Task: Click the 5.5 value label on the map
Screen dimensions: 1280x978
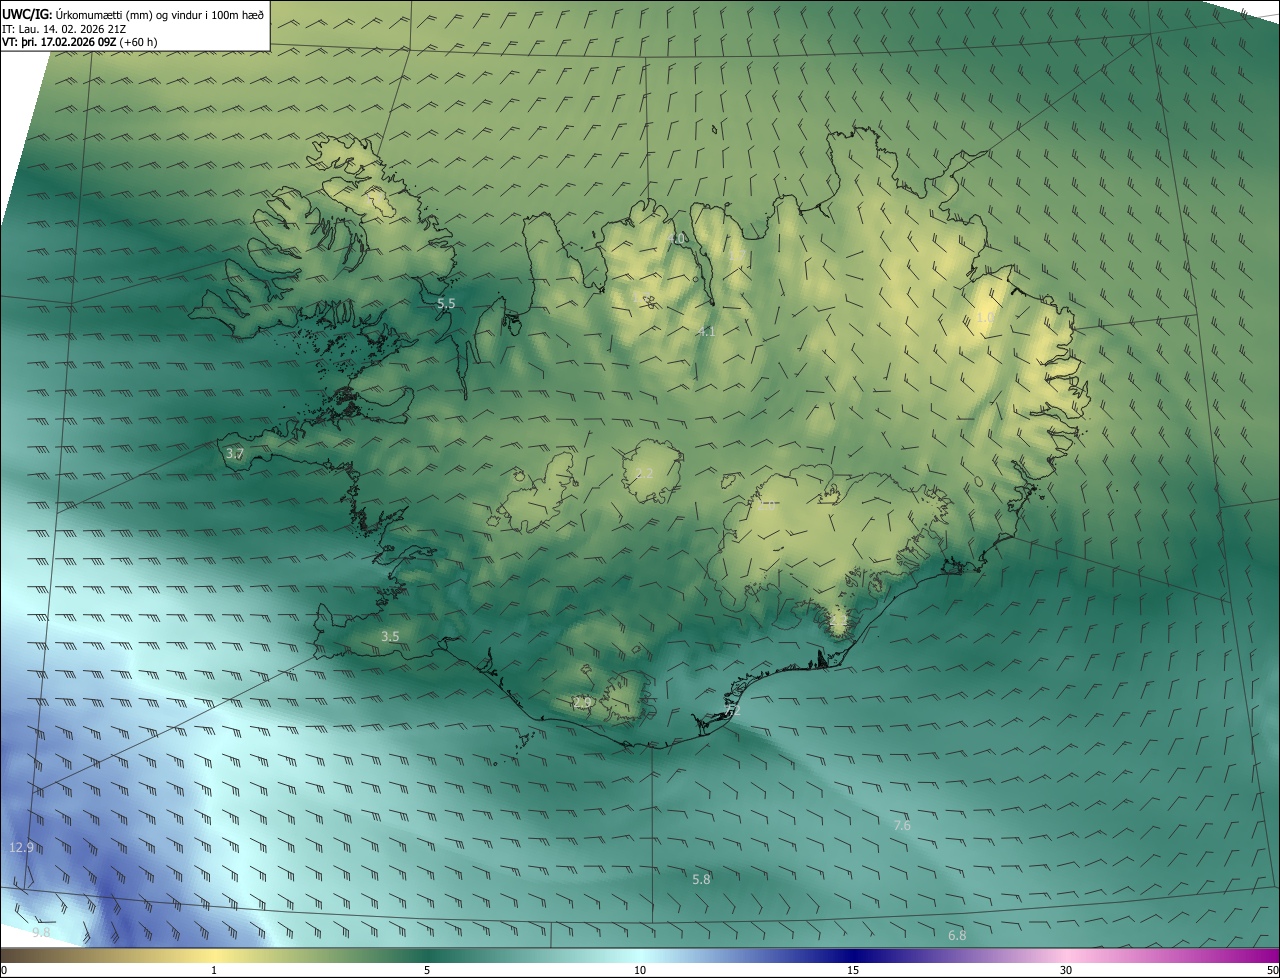Action: [446, 303]
